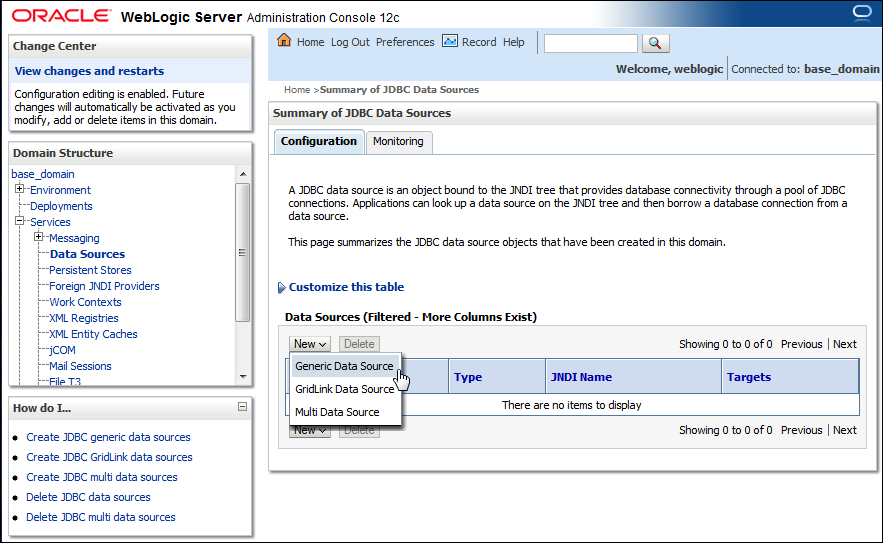The width and height of the screenshot is (883, 543).
Task: Select Data Sources in the domain tree
Action: click(87, 254)
